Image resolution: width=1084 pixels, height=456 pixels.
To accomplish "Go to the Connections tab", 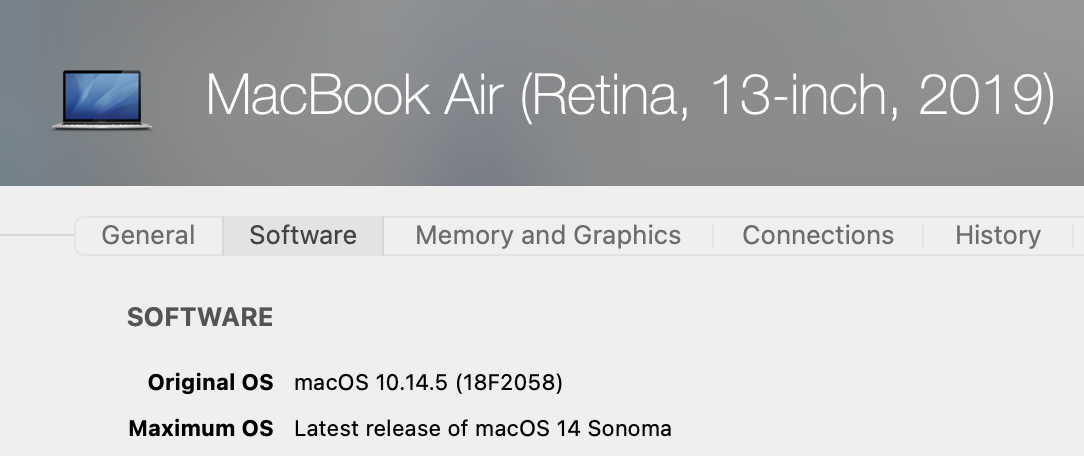I will 818,236.
